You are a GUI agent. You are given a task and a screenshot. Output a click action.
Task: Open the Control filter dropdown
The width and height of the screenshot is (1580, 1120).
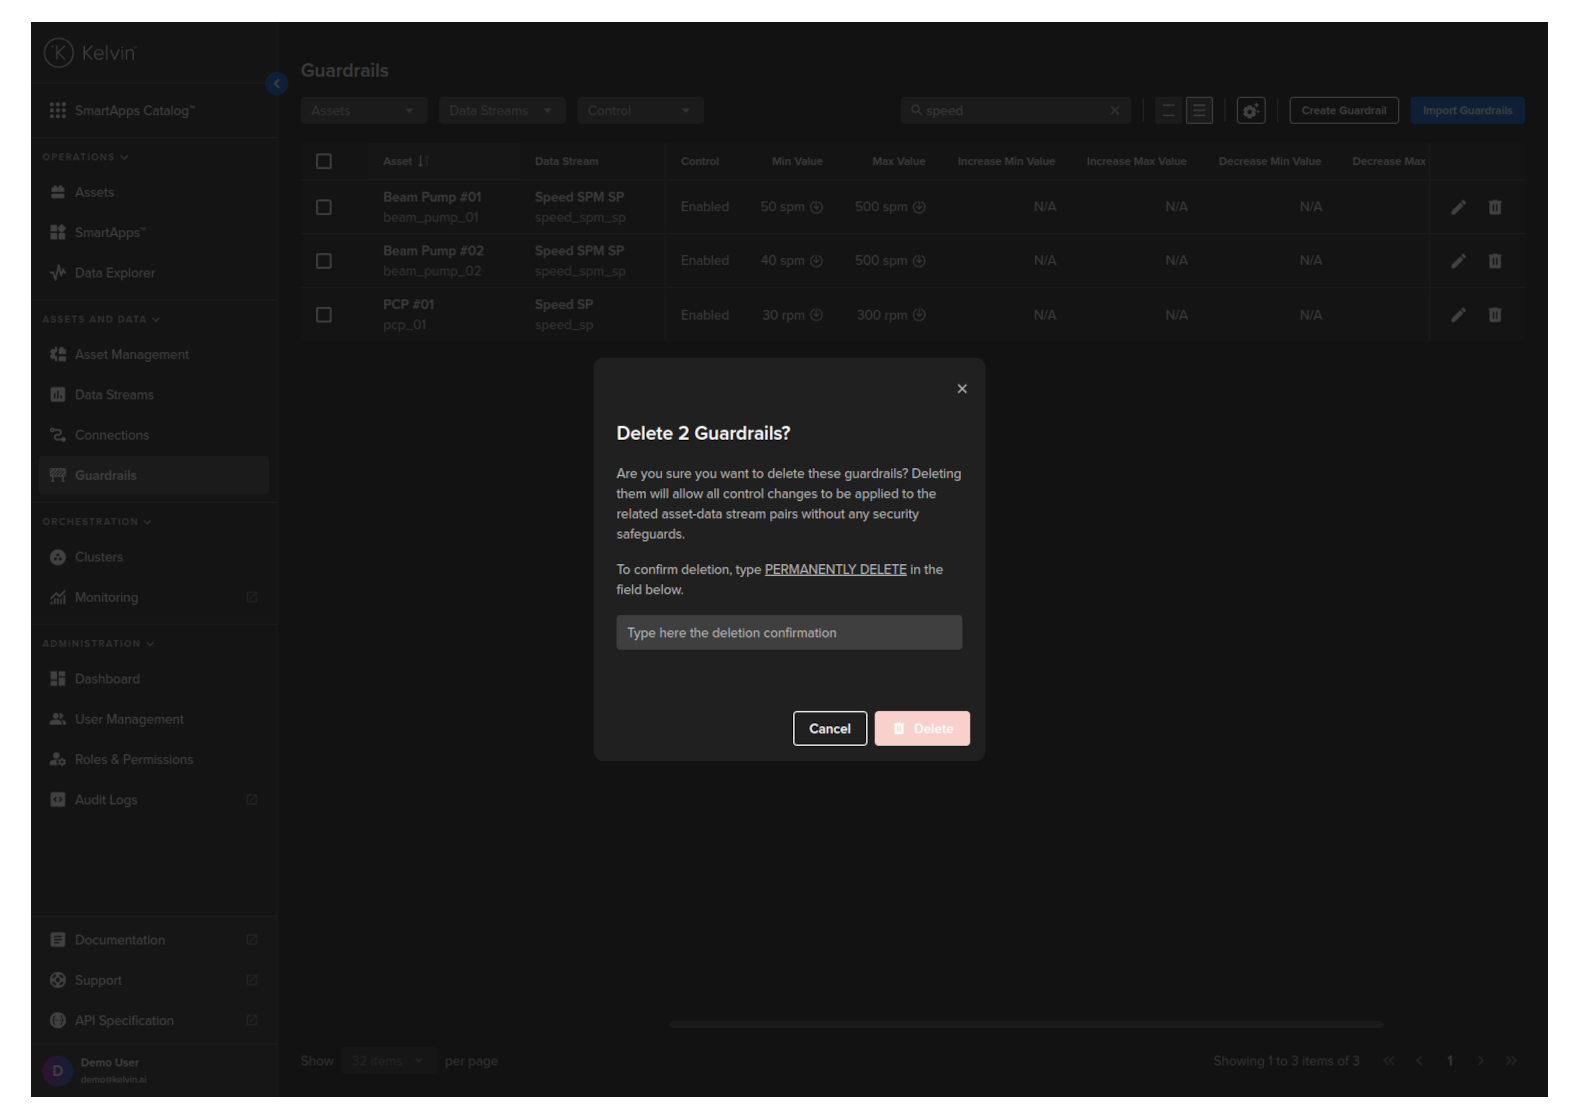[x=639, y=111]
